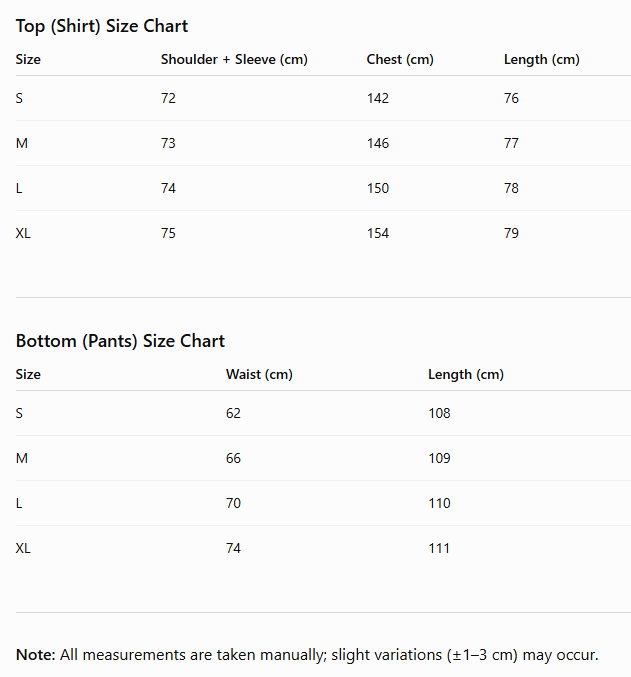Click the shirt Length (cm) column header
Image resolution: width=631 pixels, height=677 pixels.
pos(542,59)
